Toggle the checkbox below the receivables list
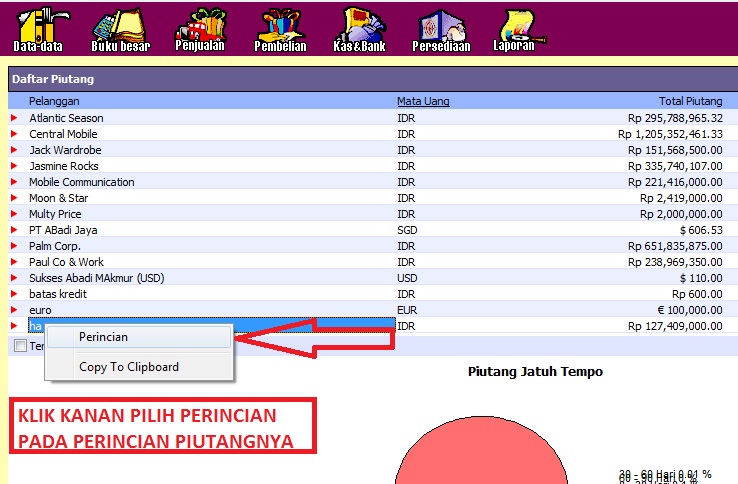 click(21, 346)
